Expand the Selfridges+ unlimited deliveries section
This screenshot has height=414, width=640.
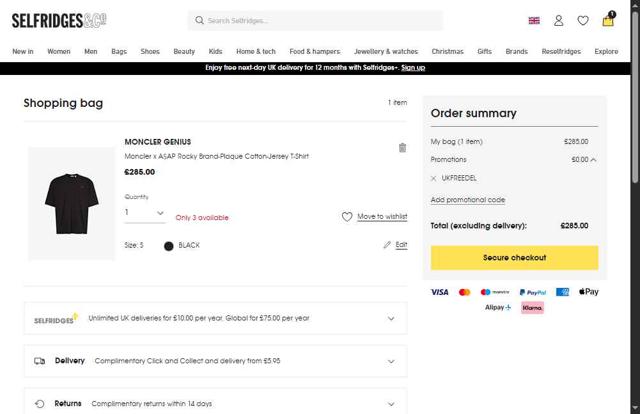(x=390, y=319)
